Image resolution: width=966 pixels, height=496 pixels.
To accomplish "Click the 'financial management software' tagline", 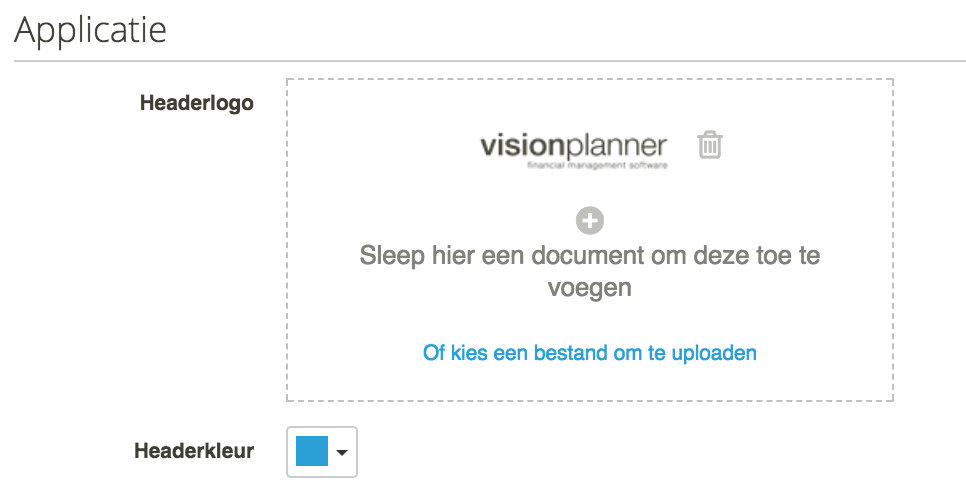I will [597, 165].
